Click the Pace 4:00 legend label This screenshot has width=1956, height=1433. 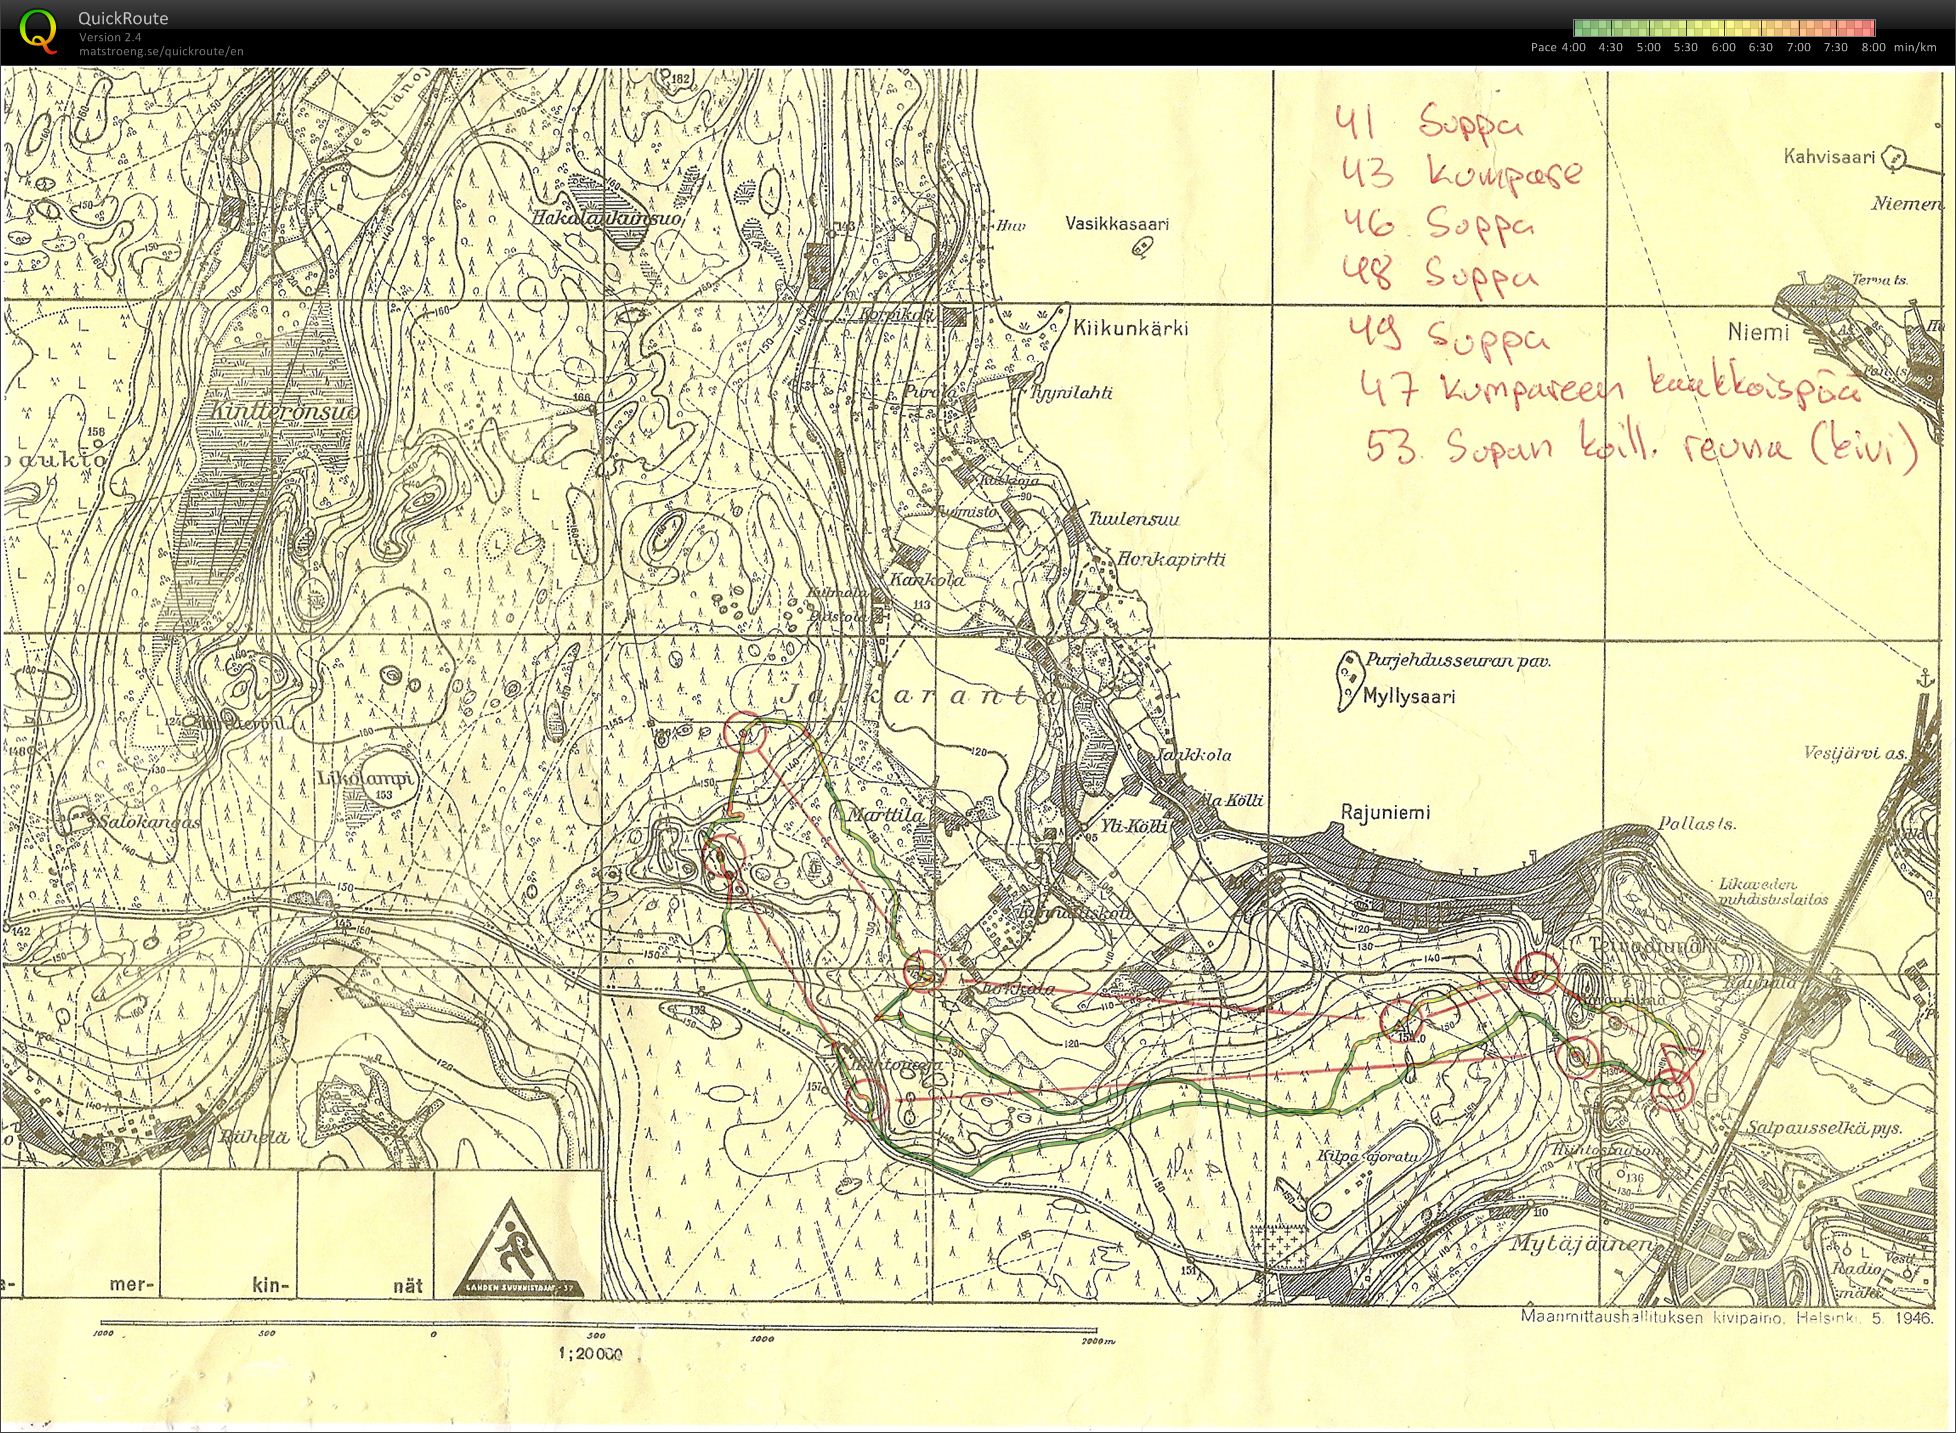click(x=1558, y=47)
